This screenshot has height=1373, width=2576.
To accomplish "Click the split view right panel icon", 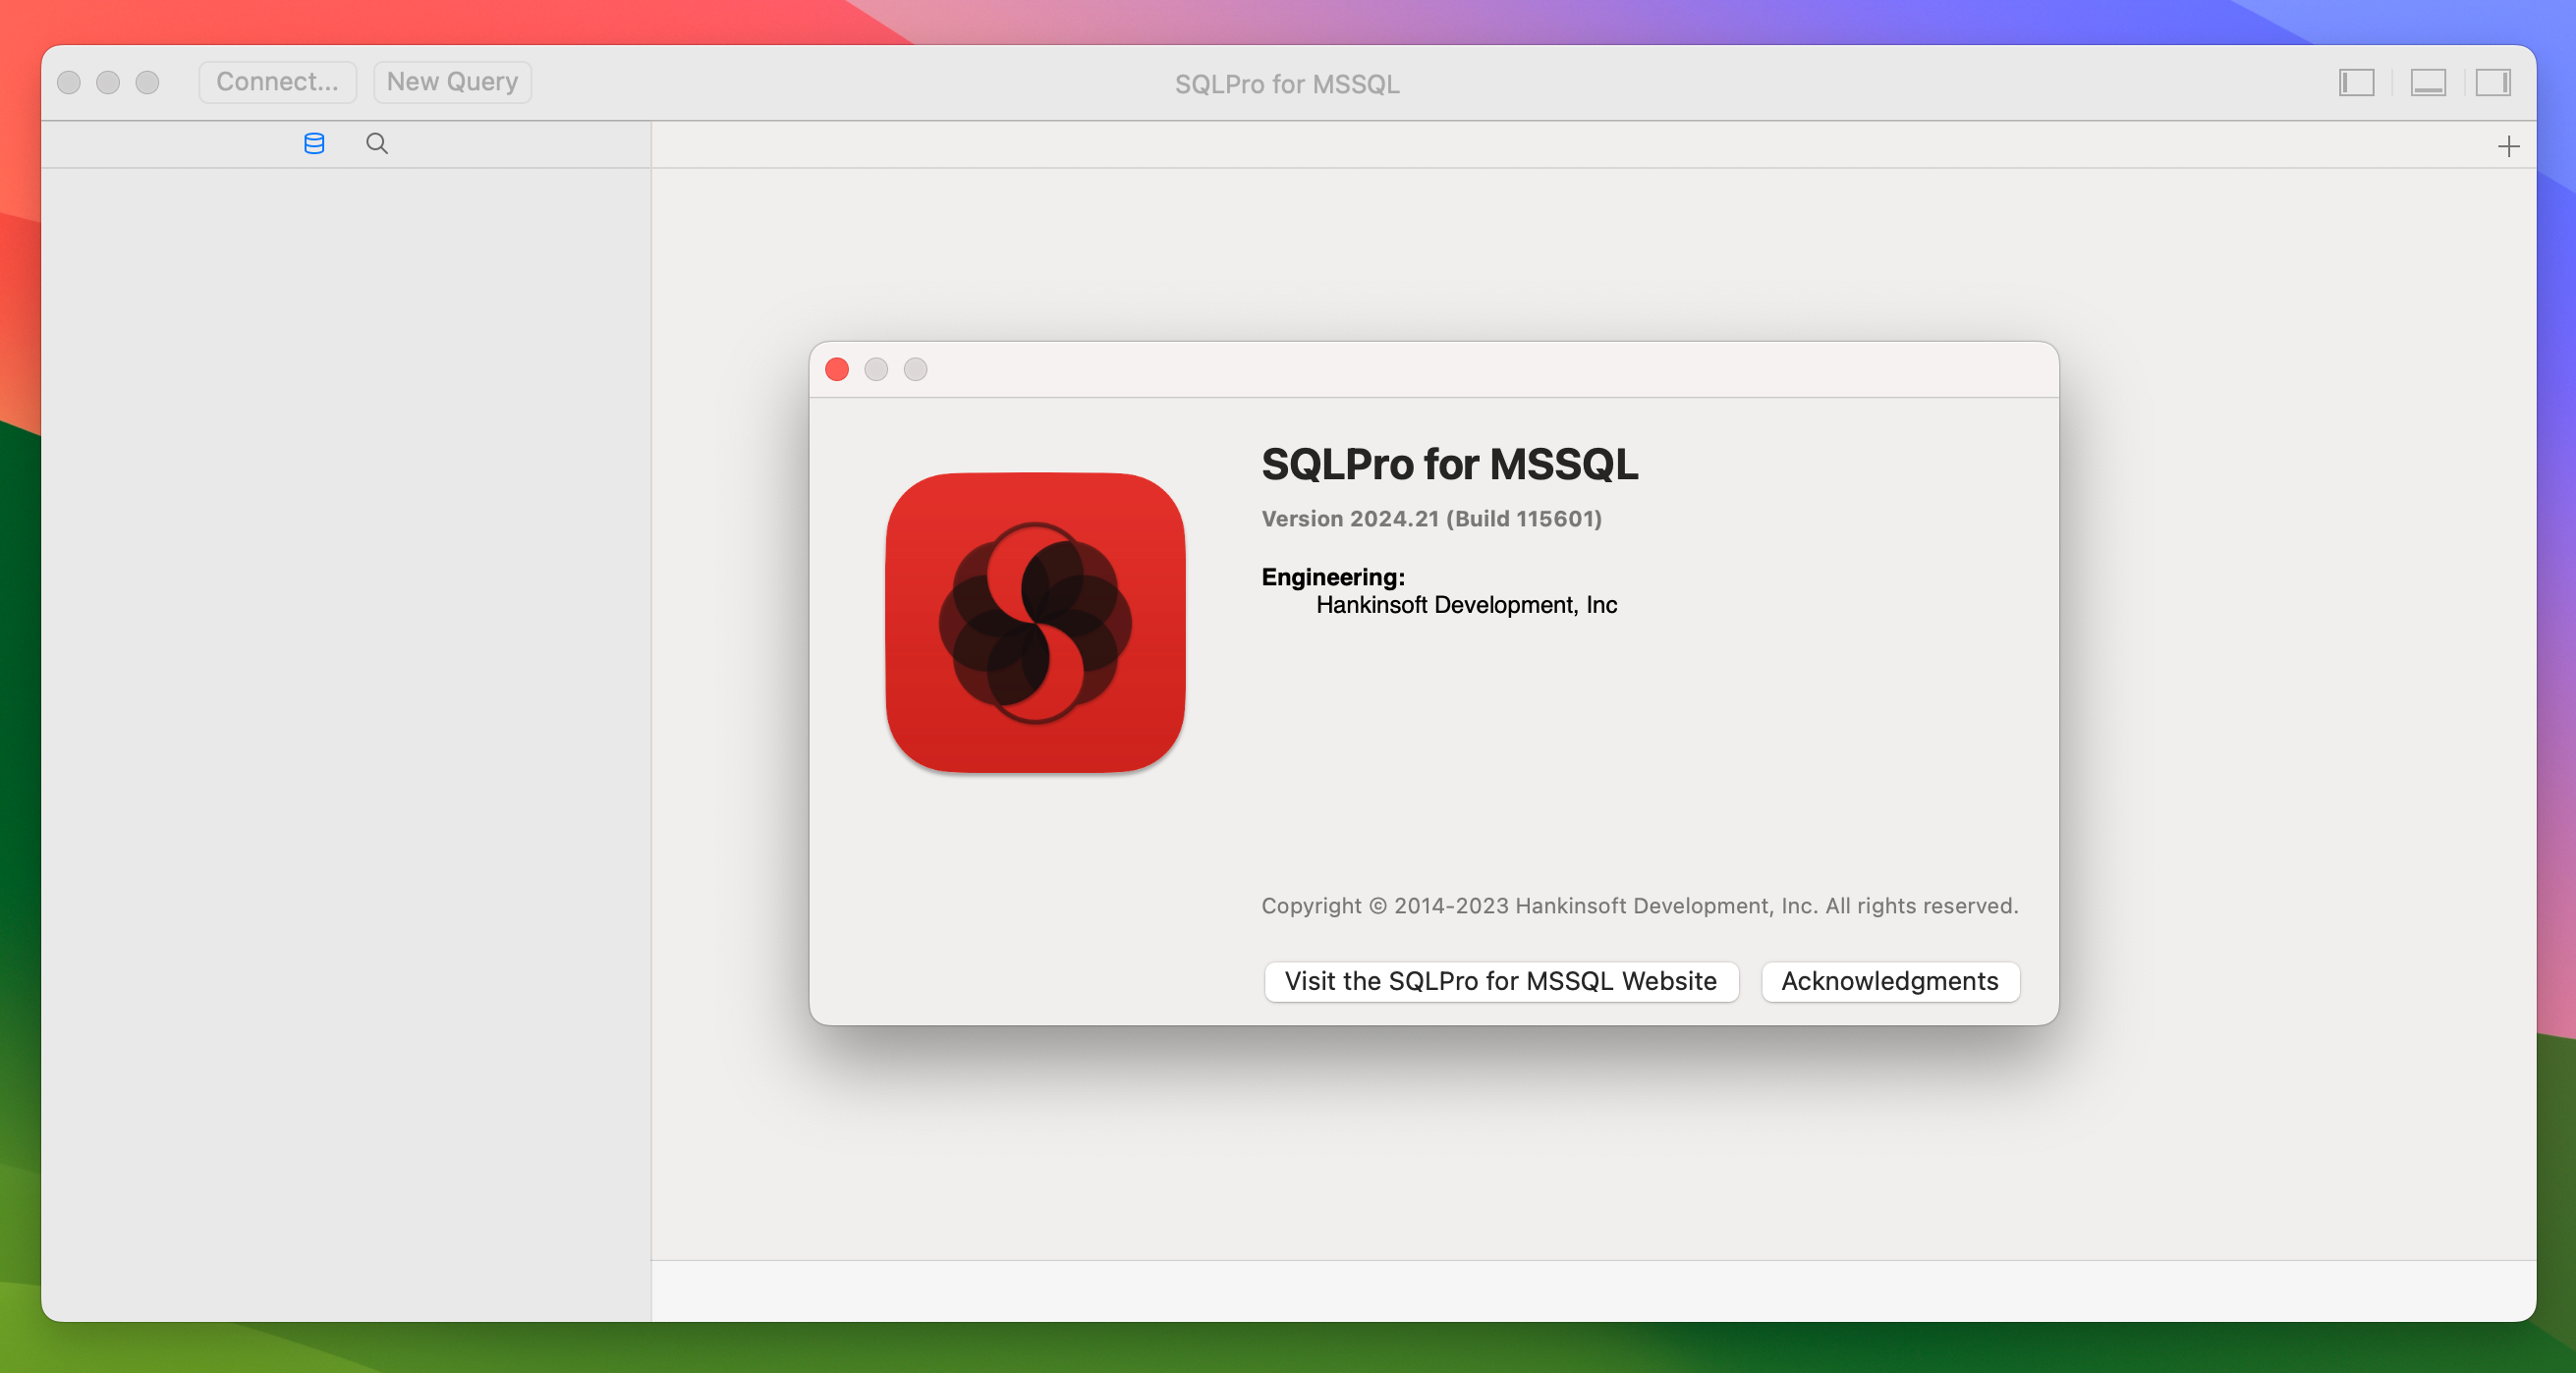I will (x=2492, y=81).
